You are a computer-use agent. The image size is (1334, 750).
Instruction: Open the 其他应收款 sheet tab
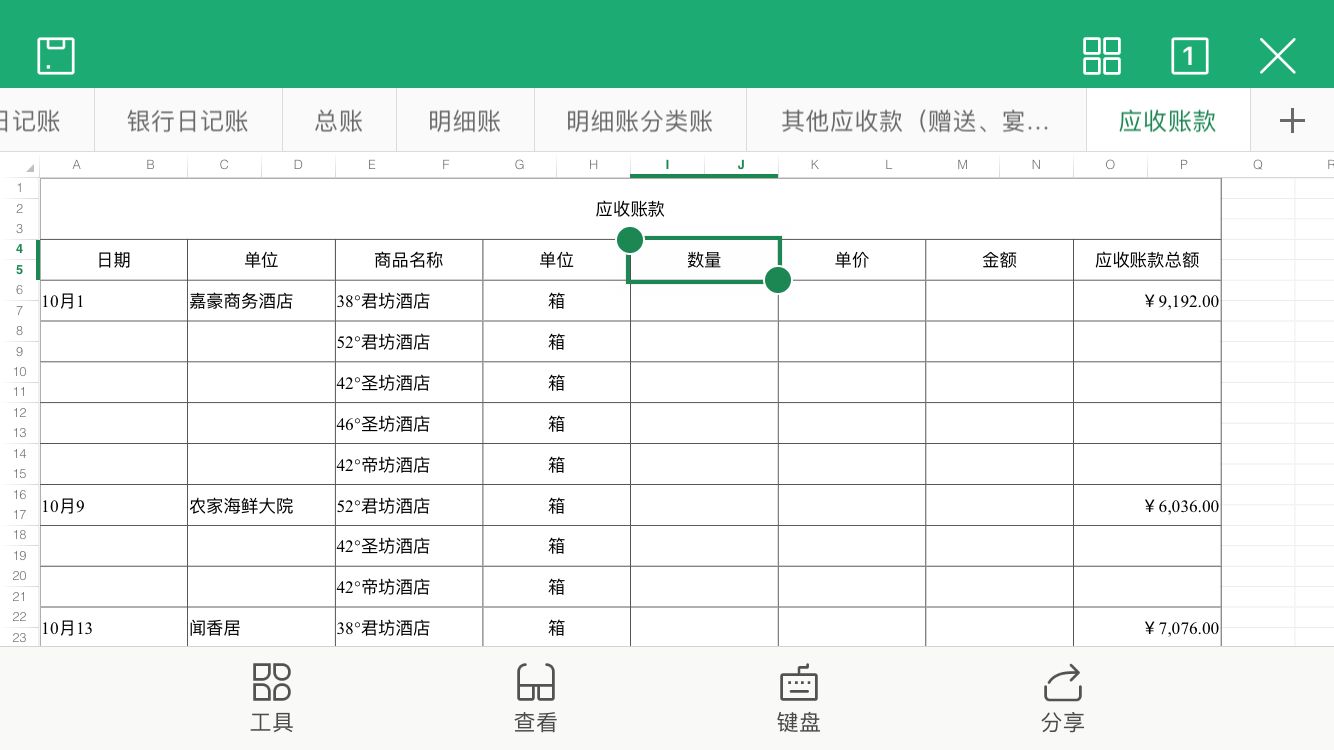914,120
